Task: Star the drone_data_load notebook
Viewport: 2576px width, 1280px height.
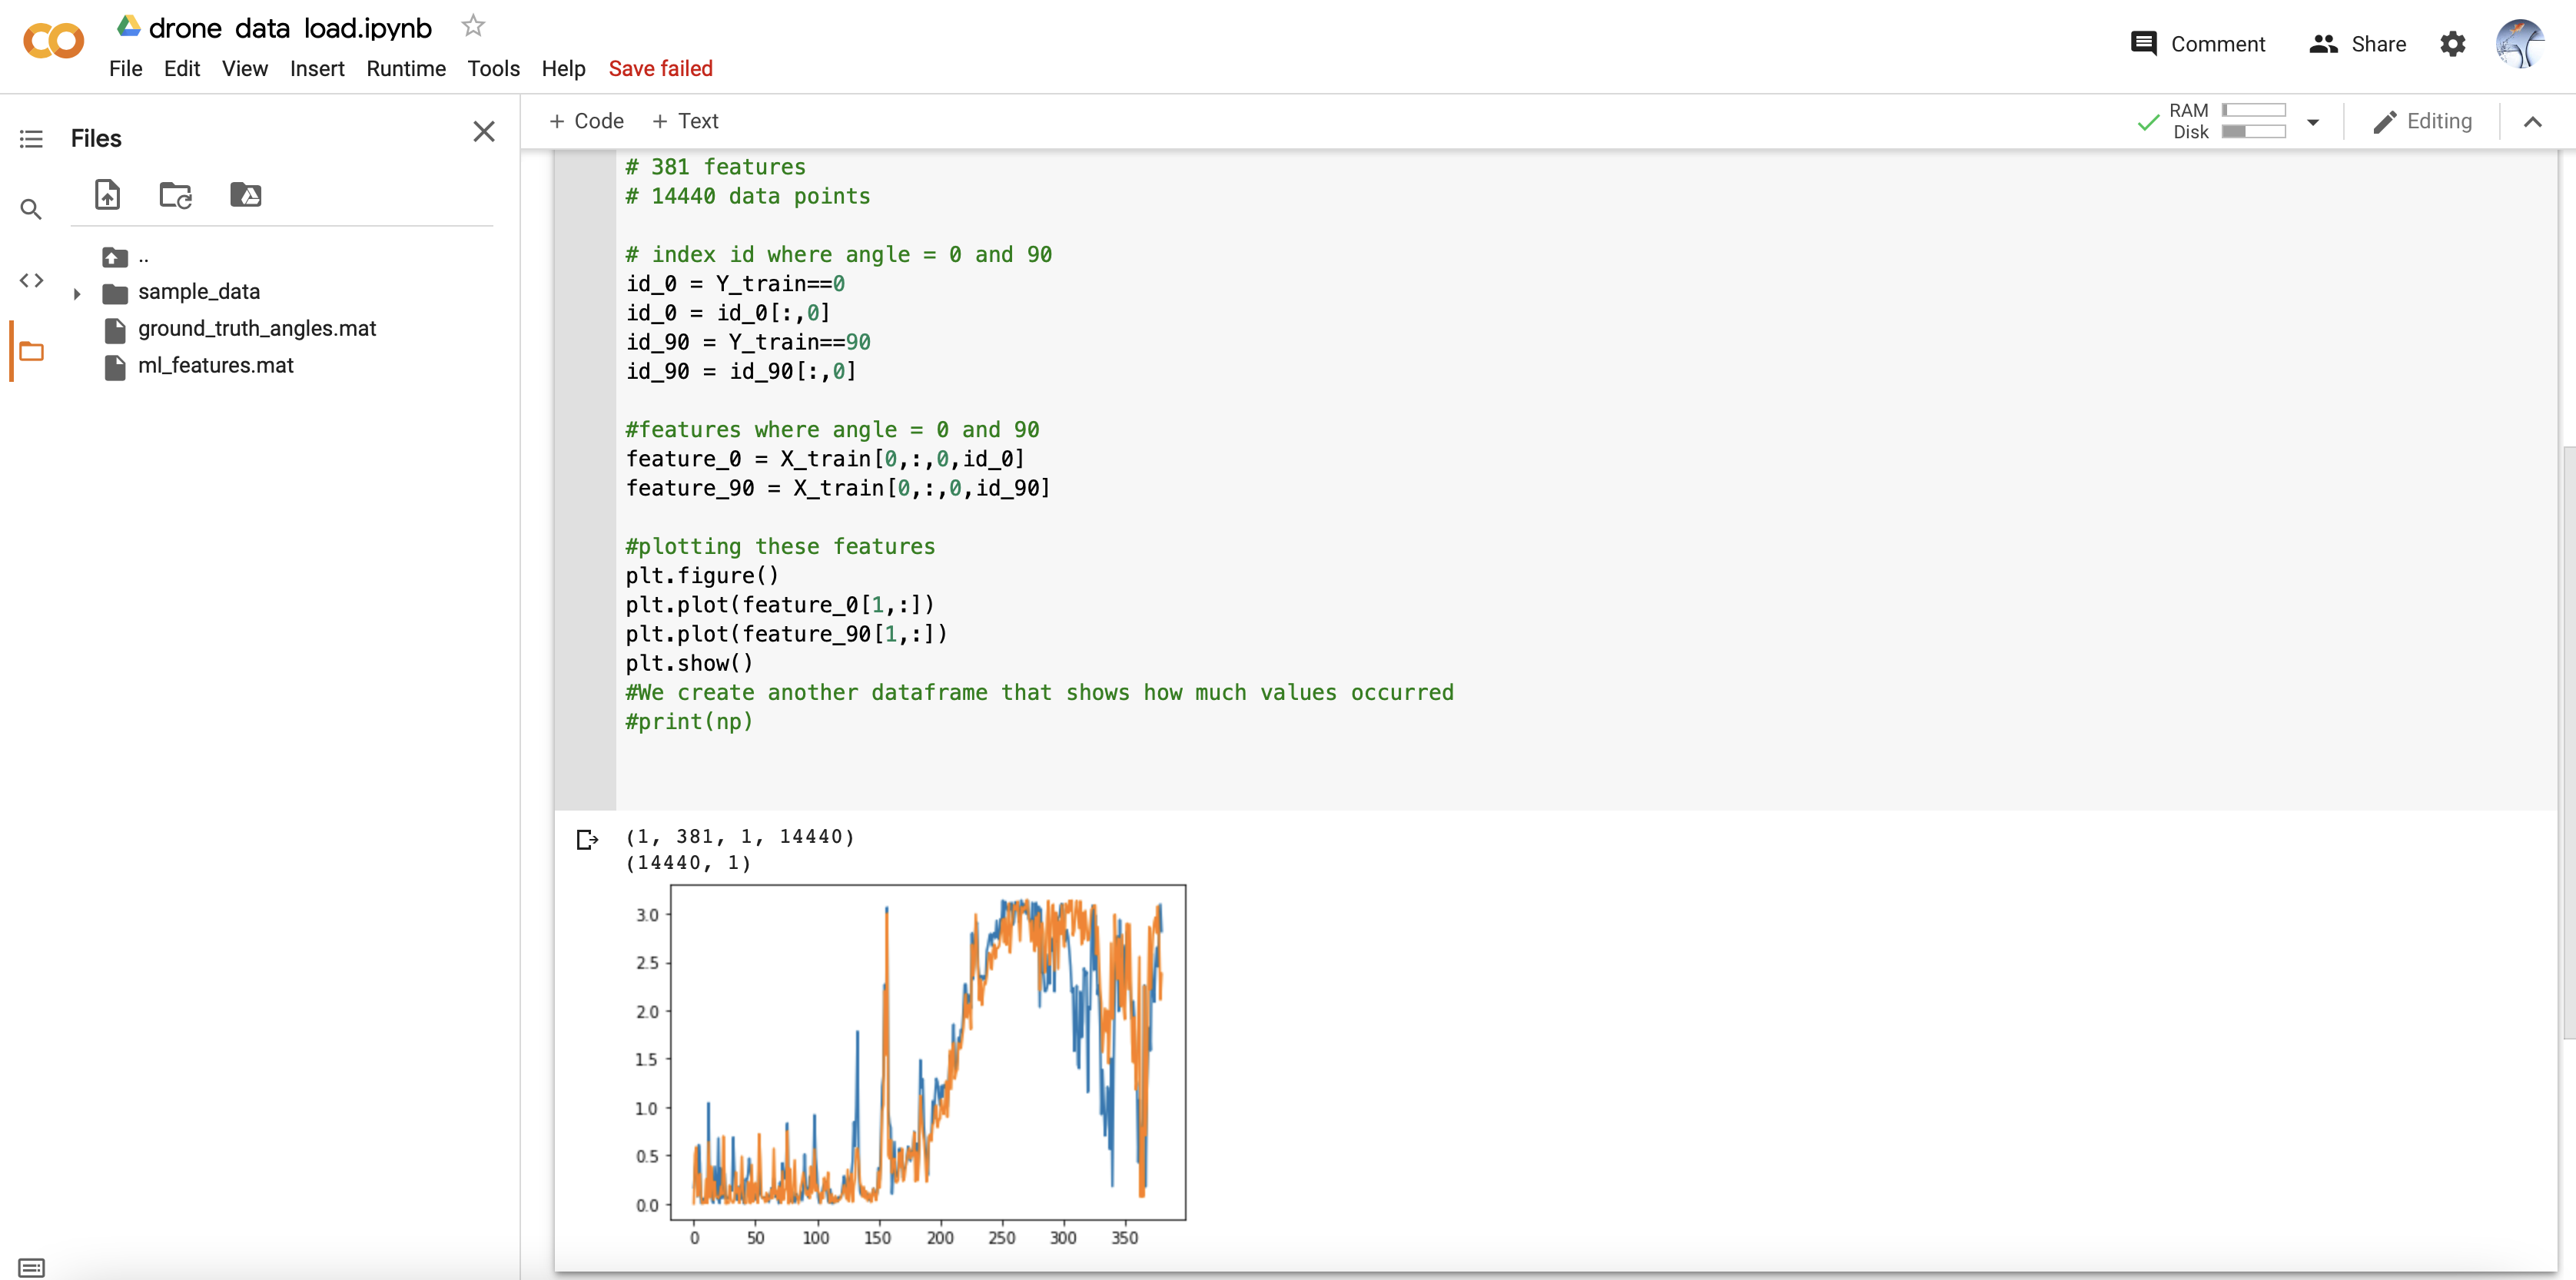Action: (473, 26)
